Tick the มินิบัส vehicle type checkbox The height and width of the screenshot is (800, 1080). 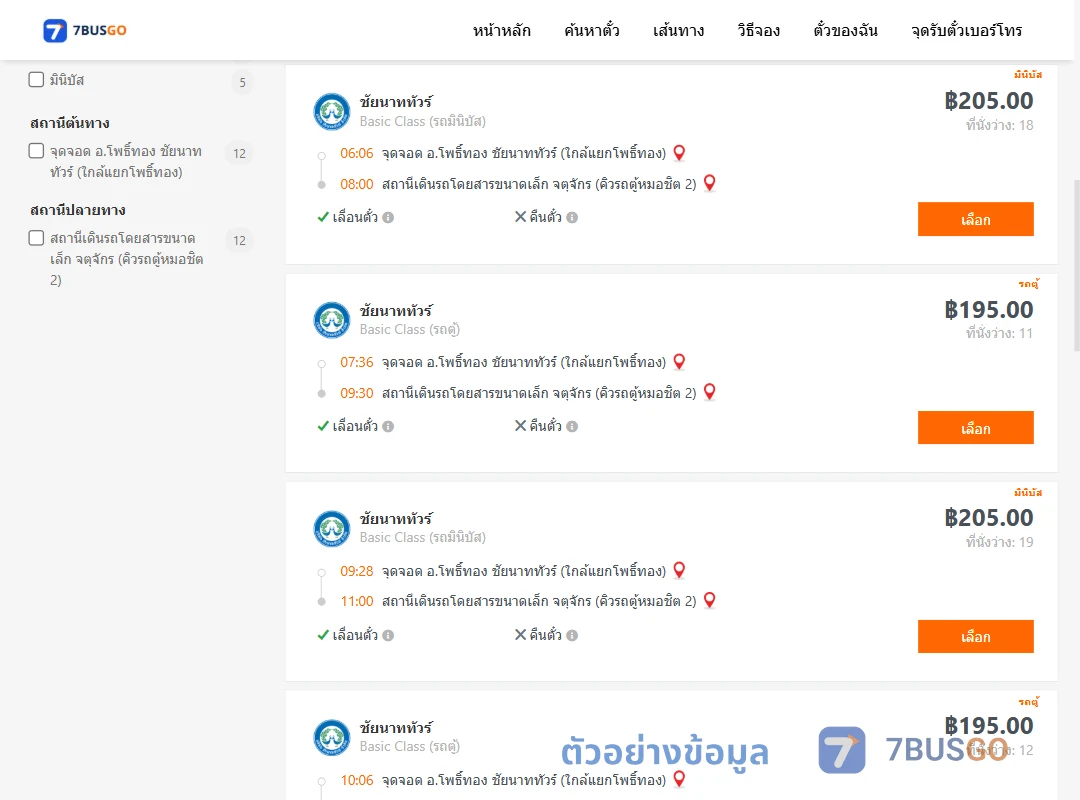pos(37,79)
